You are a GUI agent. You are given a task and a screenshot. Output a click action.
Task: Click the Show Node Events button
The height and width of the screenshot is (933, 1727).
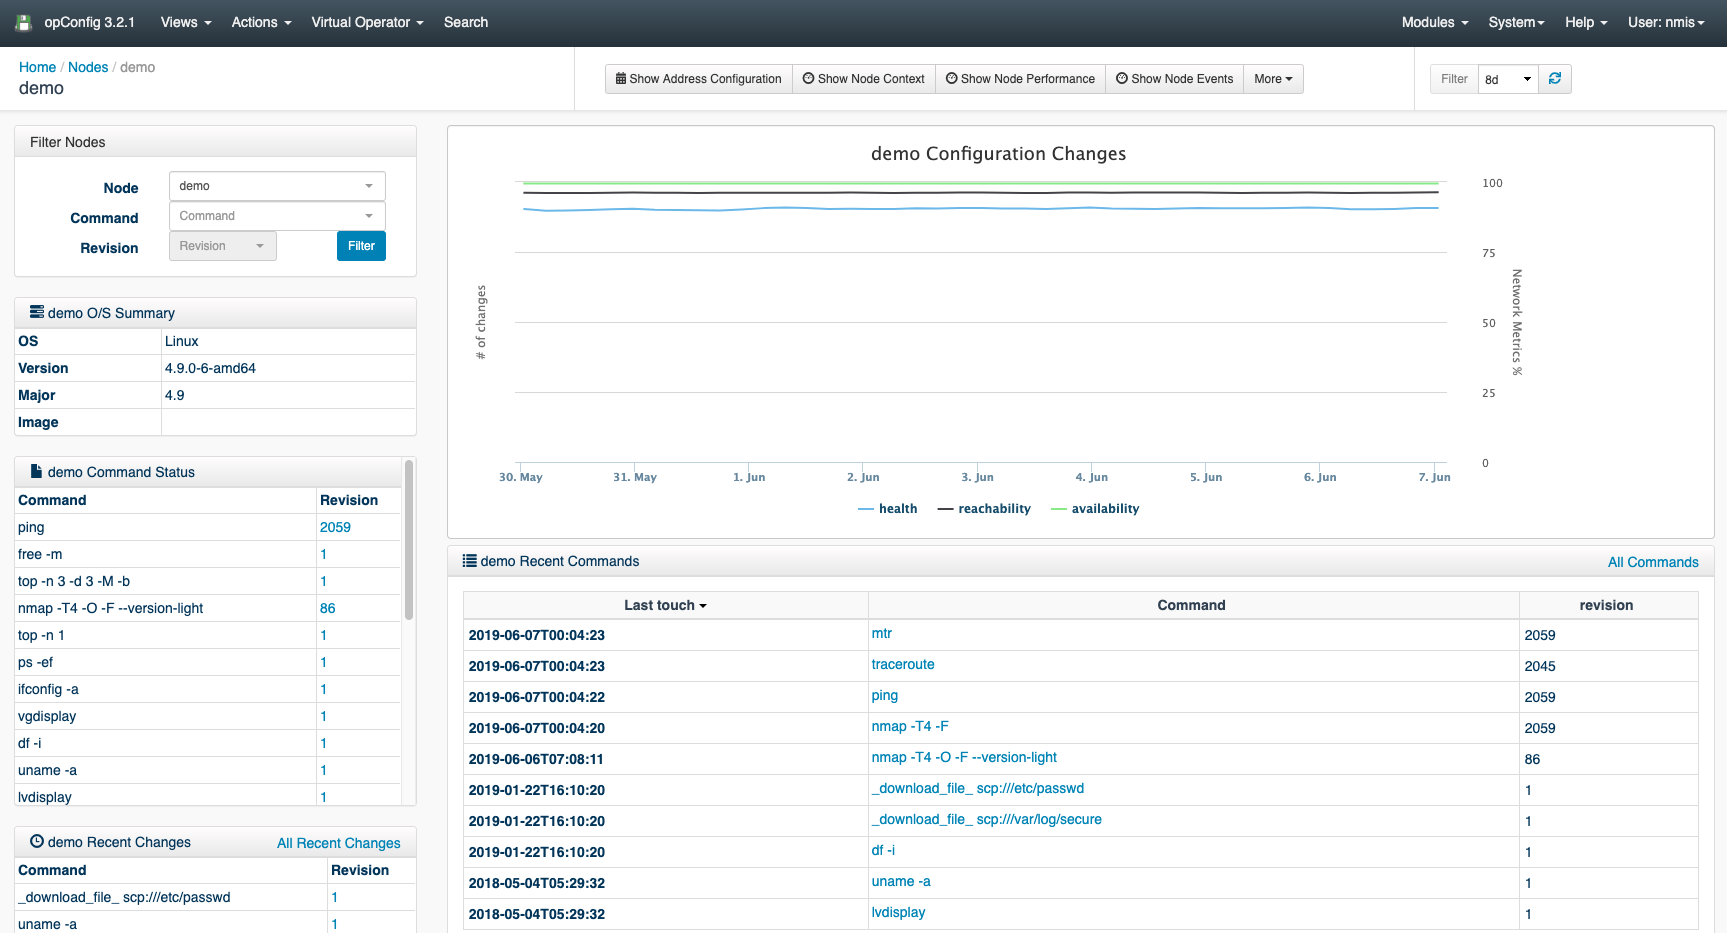click(x=1174, y=79)
